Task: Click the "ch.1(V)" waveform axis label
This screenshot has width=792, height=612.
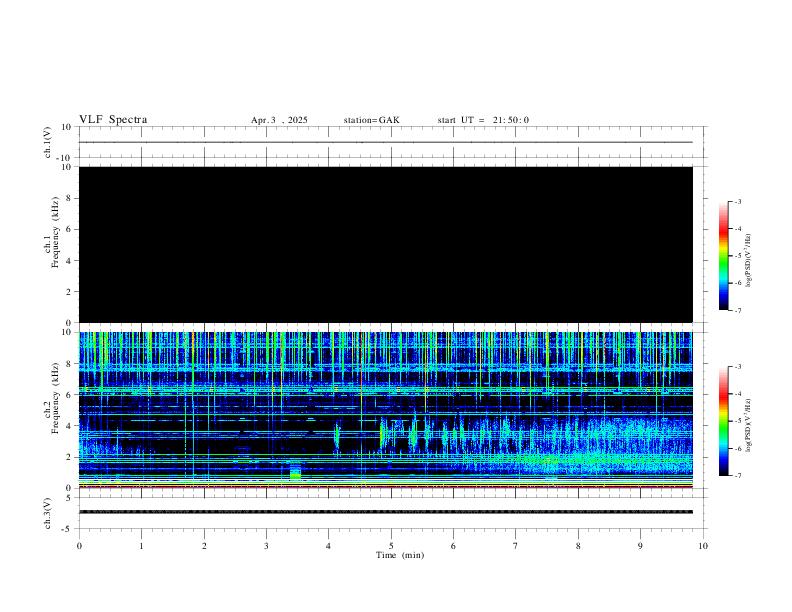Action: click(48, 142)
